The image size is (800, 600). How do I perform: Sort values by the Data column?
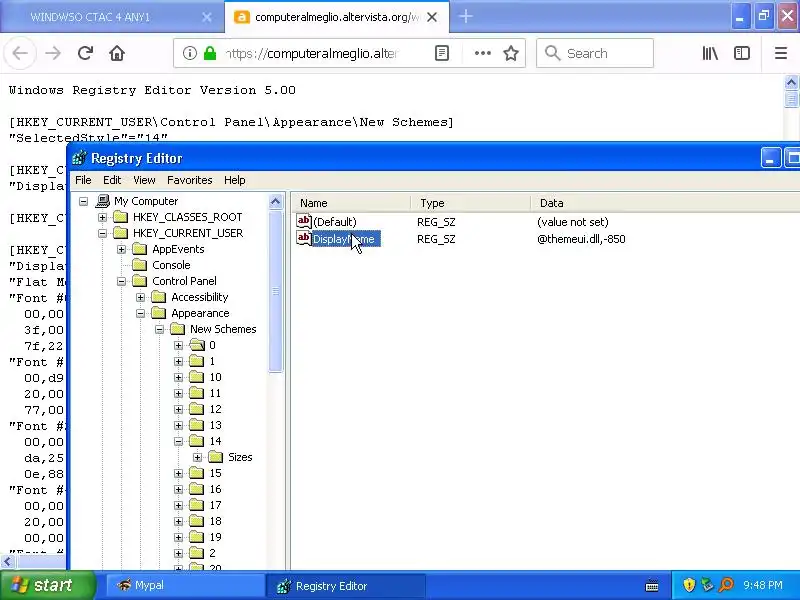pos(665,203)
